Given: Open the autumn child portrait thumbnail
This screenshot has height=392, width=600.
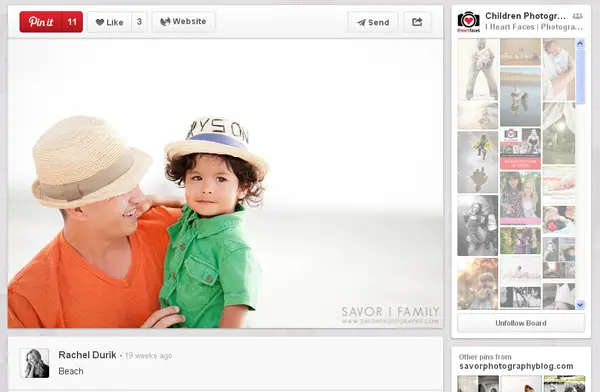Looking at the screenshot, I should (478, 284).
